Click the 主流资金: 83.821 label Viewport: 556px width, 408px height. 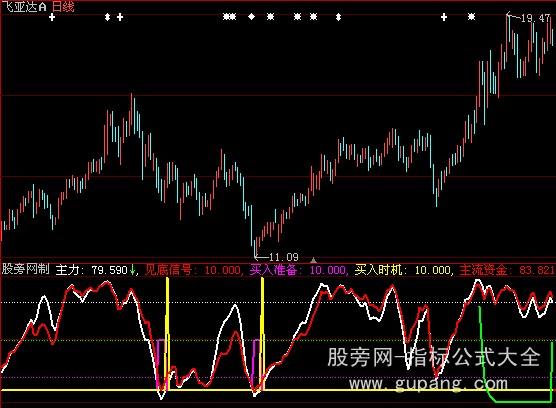507,270
